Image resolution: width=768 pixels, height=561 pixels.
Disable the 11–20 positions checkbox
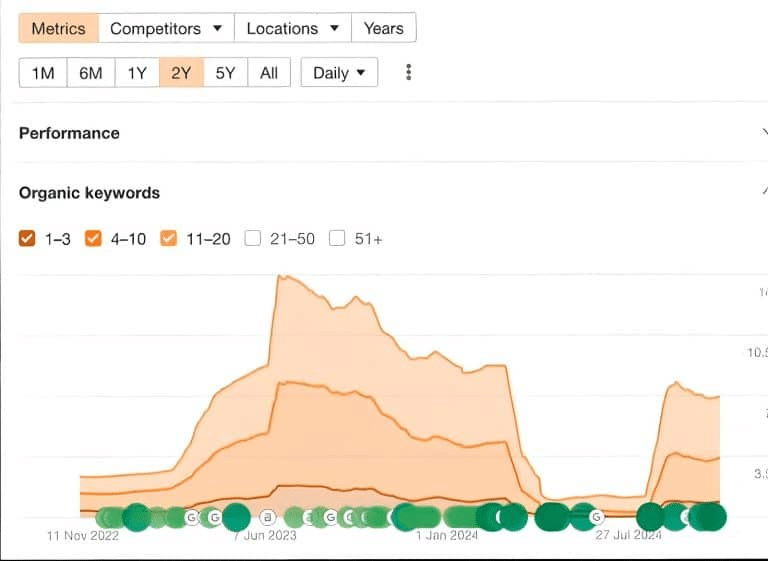[168, 238]
